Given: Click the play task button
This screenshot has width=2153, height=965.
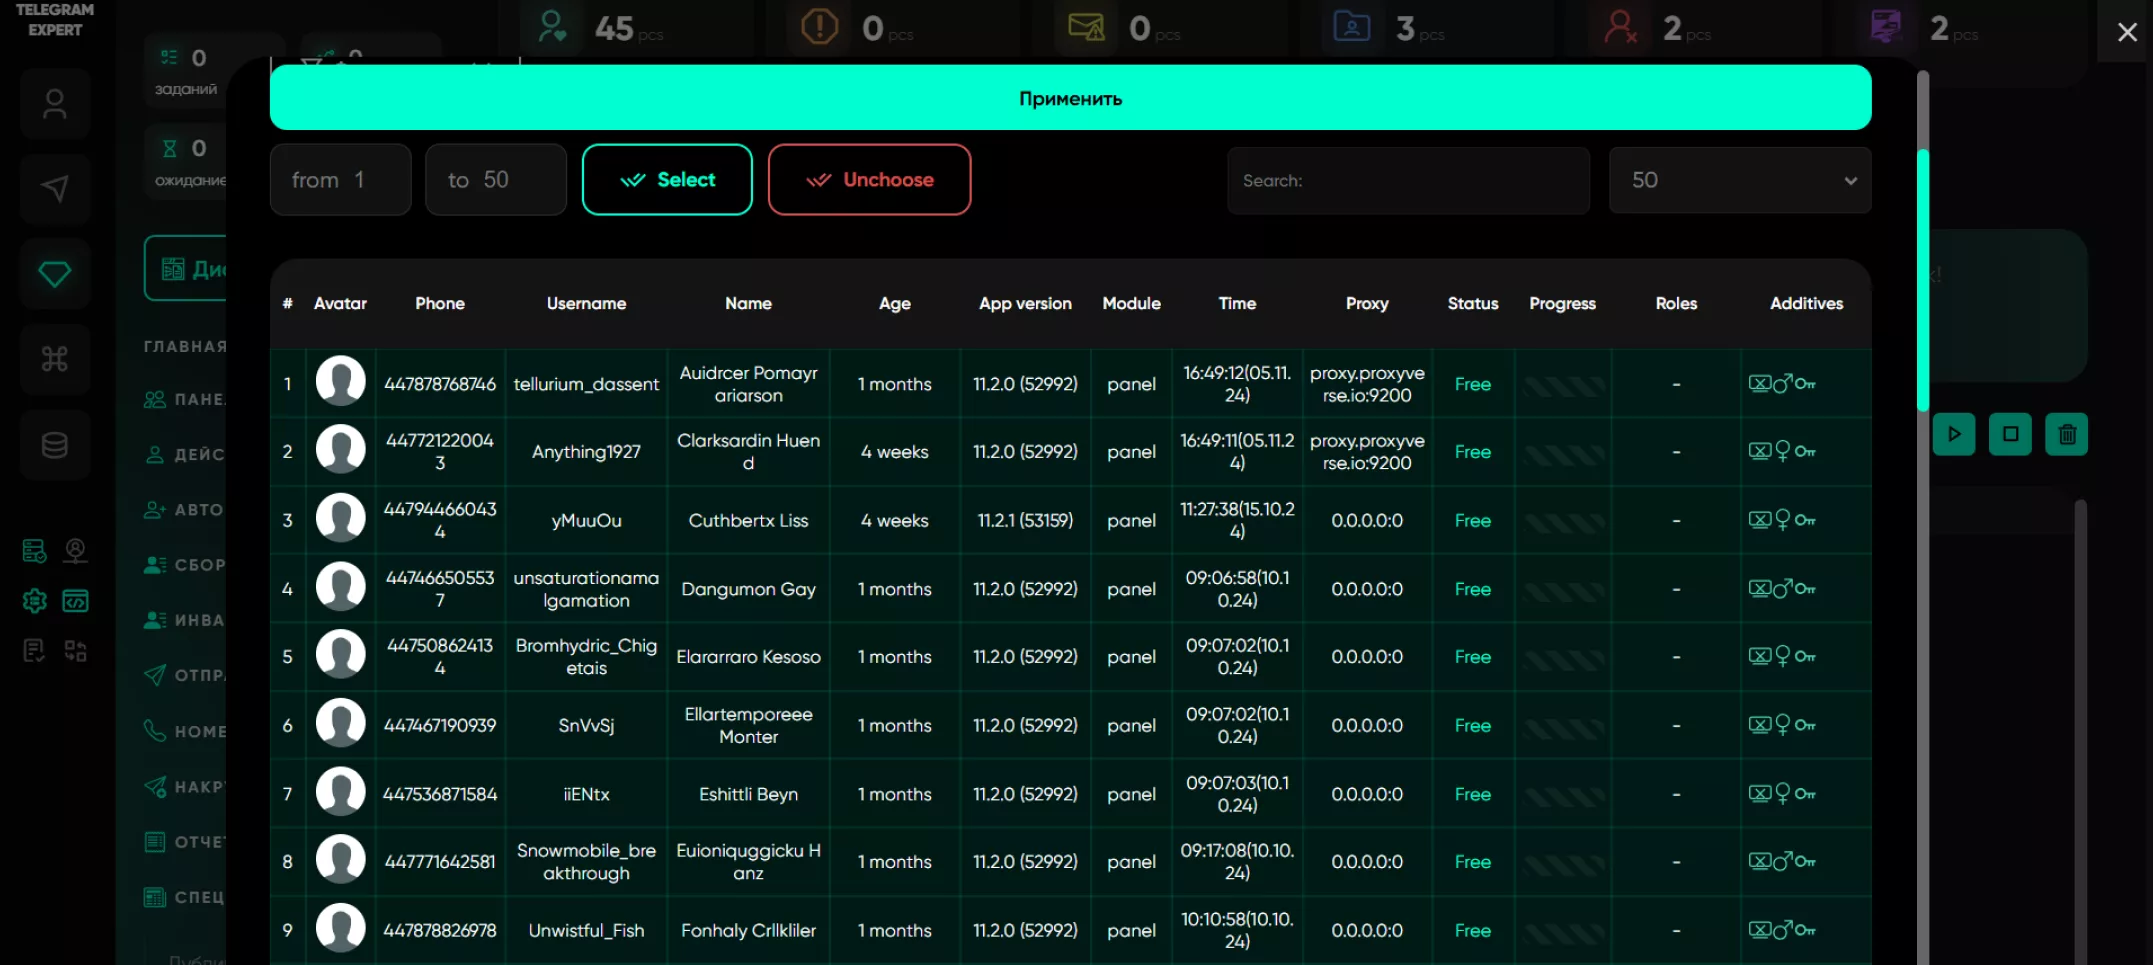Looking at the screenshot, I should 1954,434.
